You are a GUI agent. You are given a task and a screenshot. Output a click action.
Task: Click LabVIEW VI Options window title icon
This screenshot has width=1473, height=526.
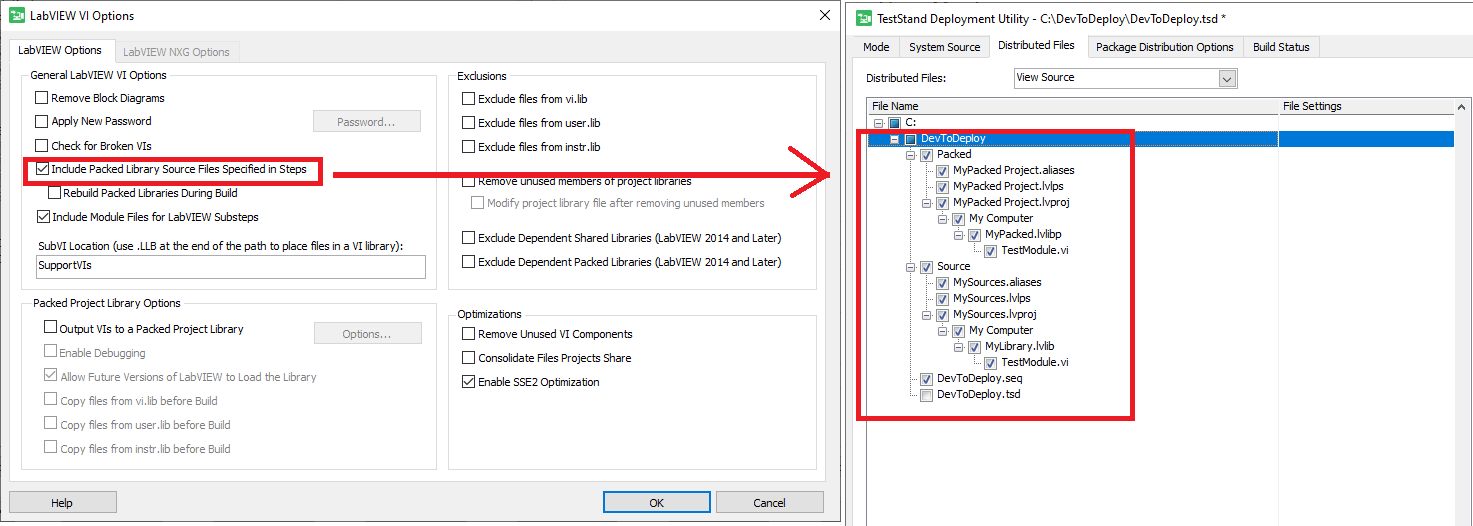[x=17, y=16]
